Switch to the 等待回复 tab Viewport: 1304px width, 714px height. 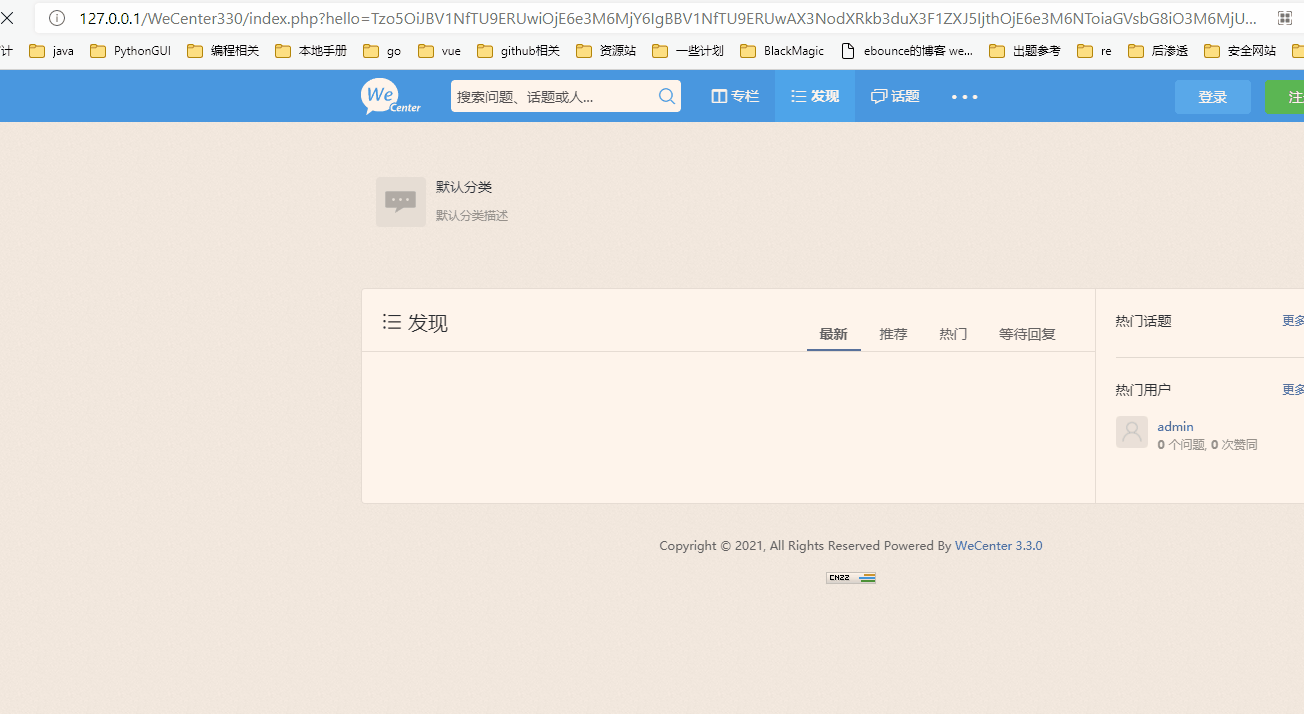point(1027,334)
